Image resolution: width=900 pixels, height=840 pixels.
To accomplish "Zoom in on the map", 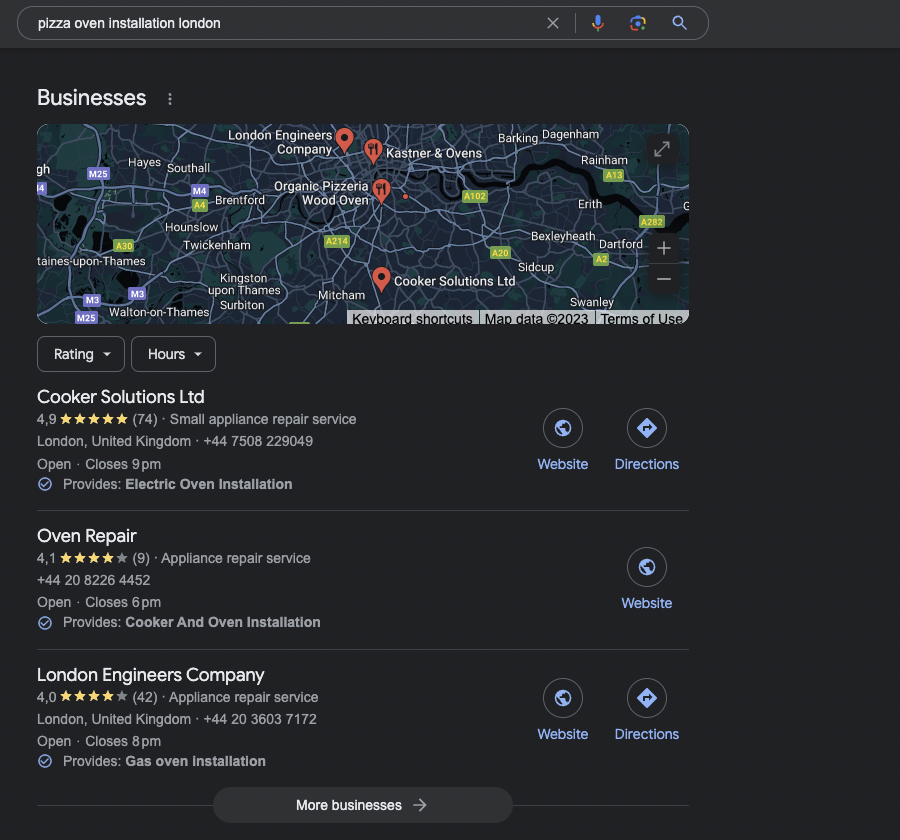I will tap(664, 248).
